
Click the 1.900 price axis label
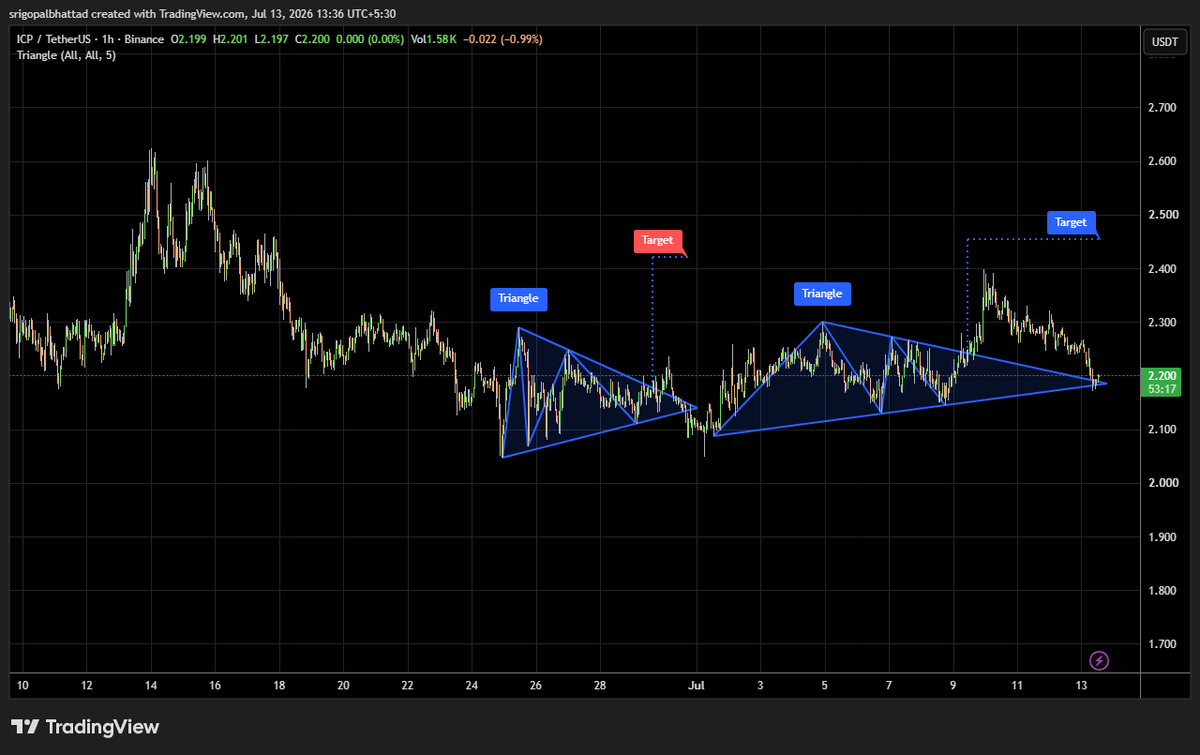point(1161,538)
